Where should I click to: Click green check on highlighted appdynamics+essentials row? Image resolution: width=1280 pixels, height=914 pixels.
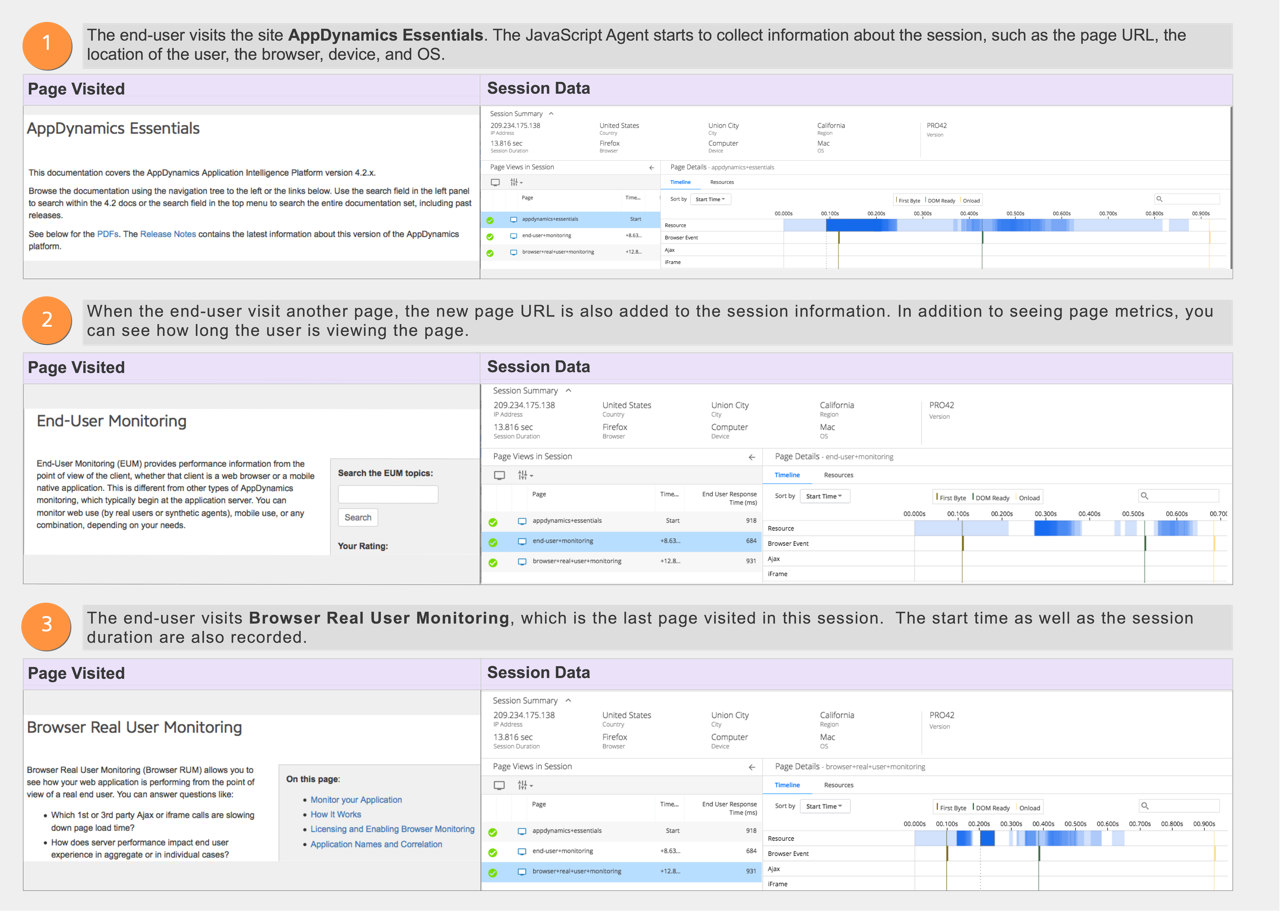[490, 220]
